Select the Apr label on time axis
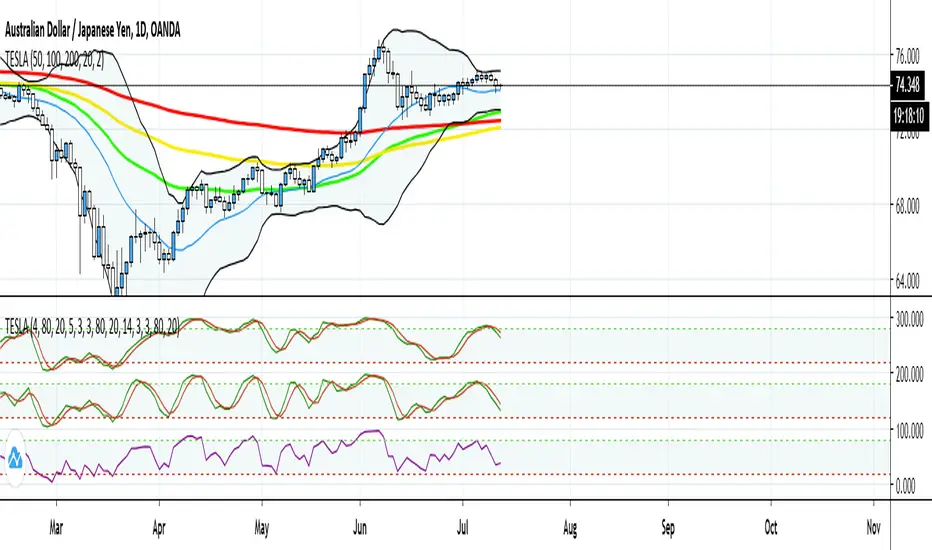The image size is (932, 550). (x=159, y=528)
